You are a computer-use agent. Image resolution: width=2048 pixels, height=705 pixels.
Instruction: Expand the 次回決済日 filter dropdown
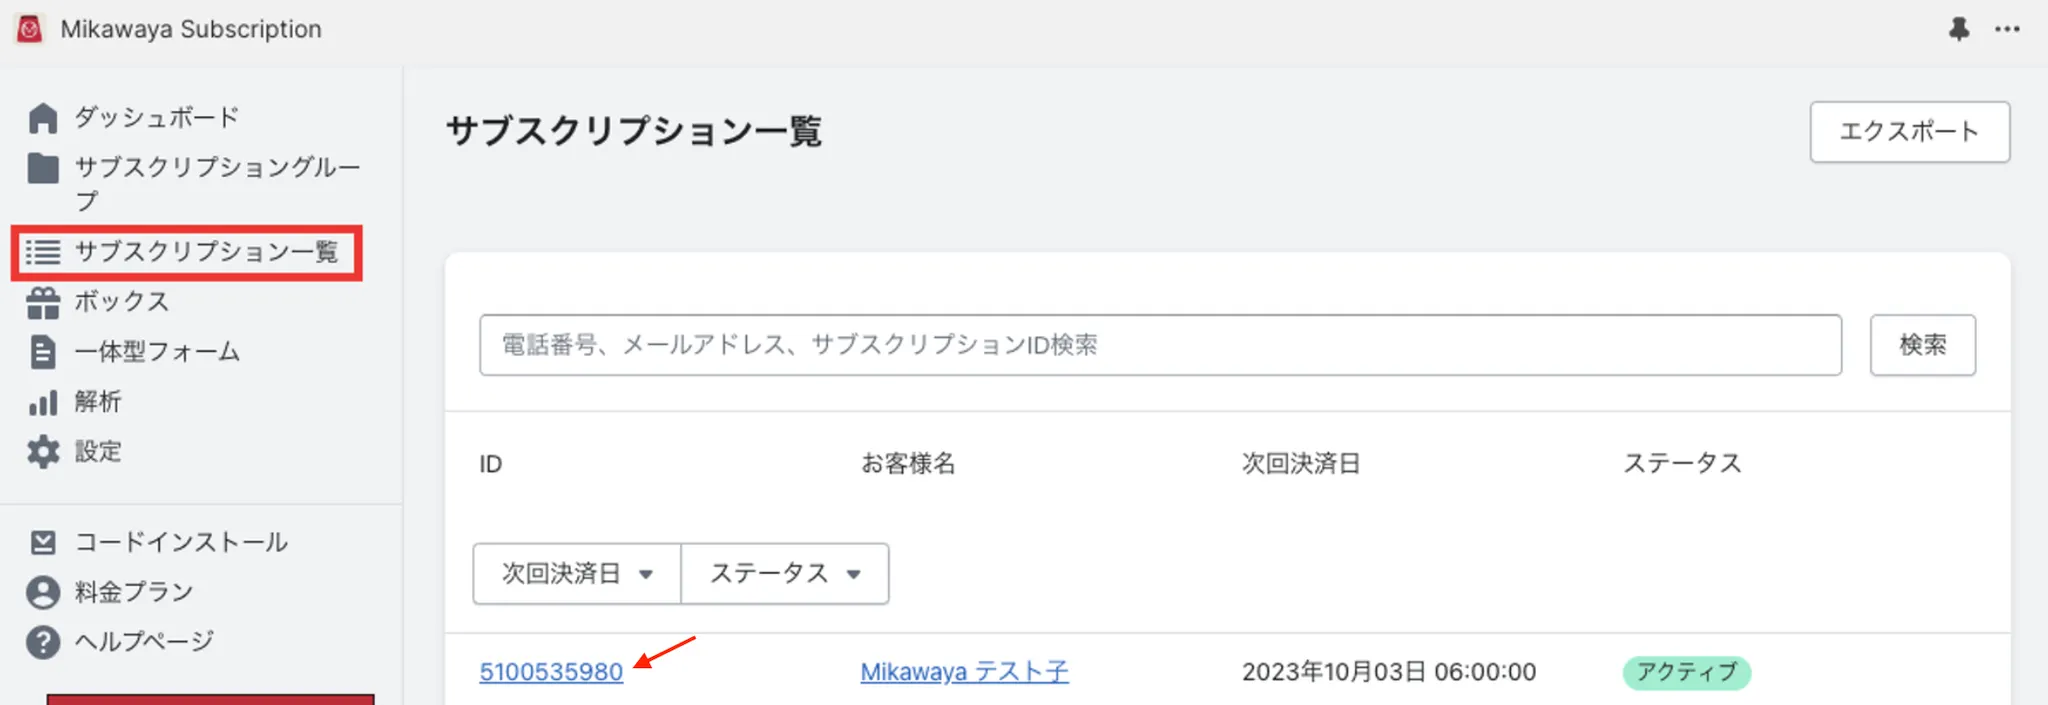pos(577,574)
